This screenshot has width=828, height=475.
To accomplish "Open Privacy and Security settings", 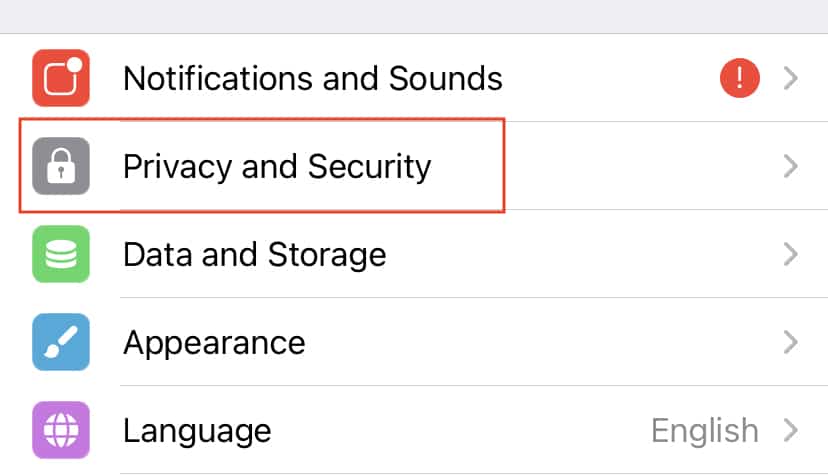I will [414, 166].
